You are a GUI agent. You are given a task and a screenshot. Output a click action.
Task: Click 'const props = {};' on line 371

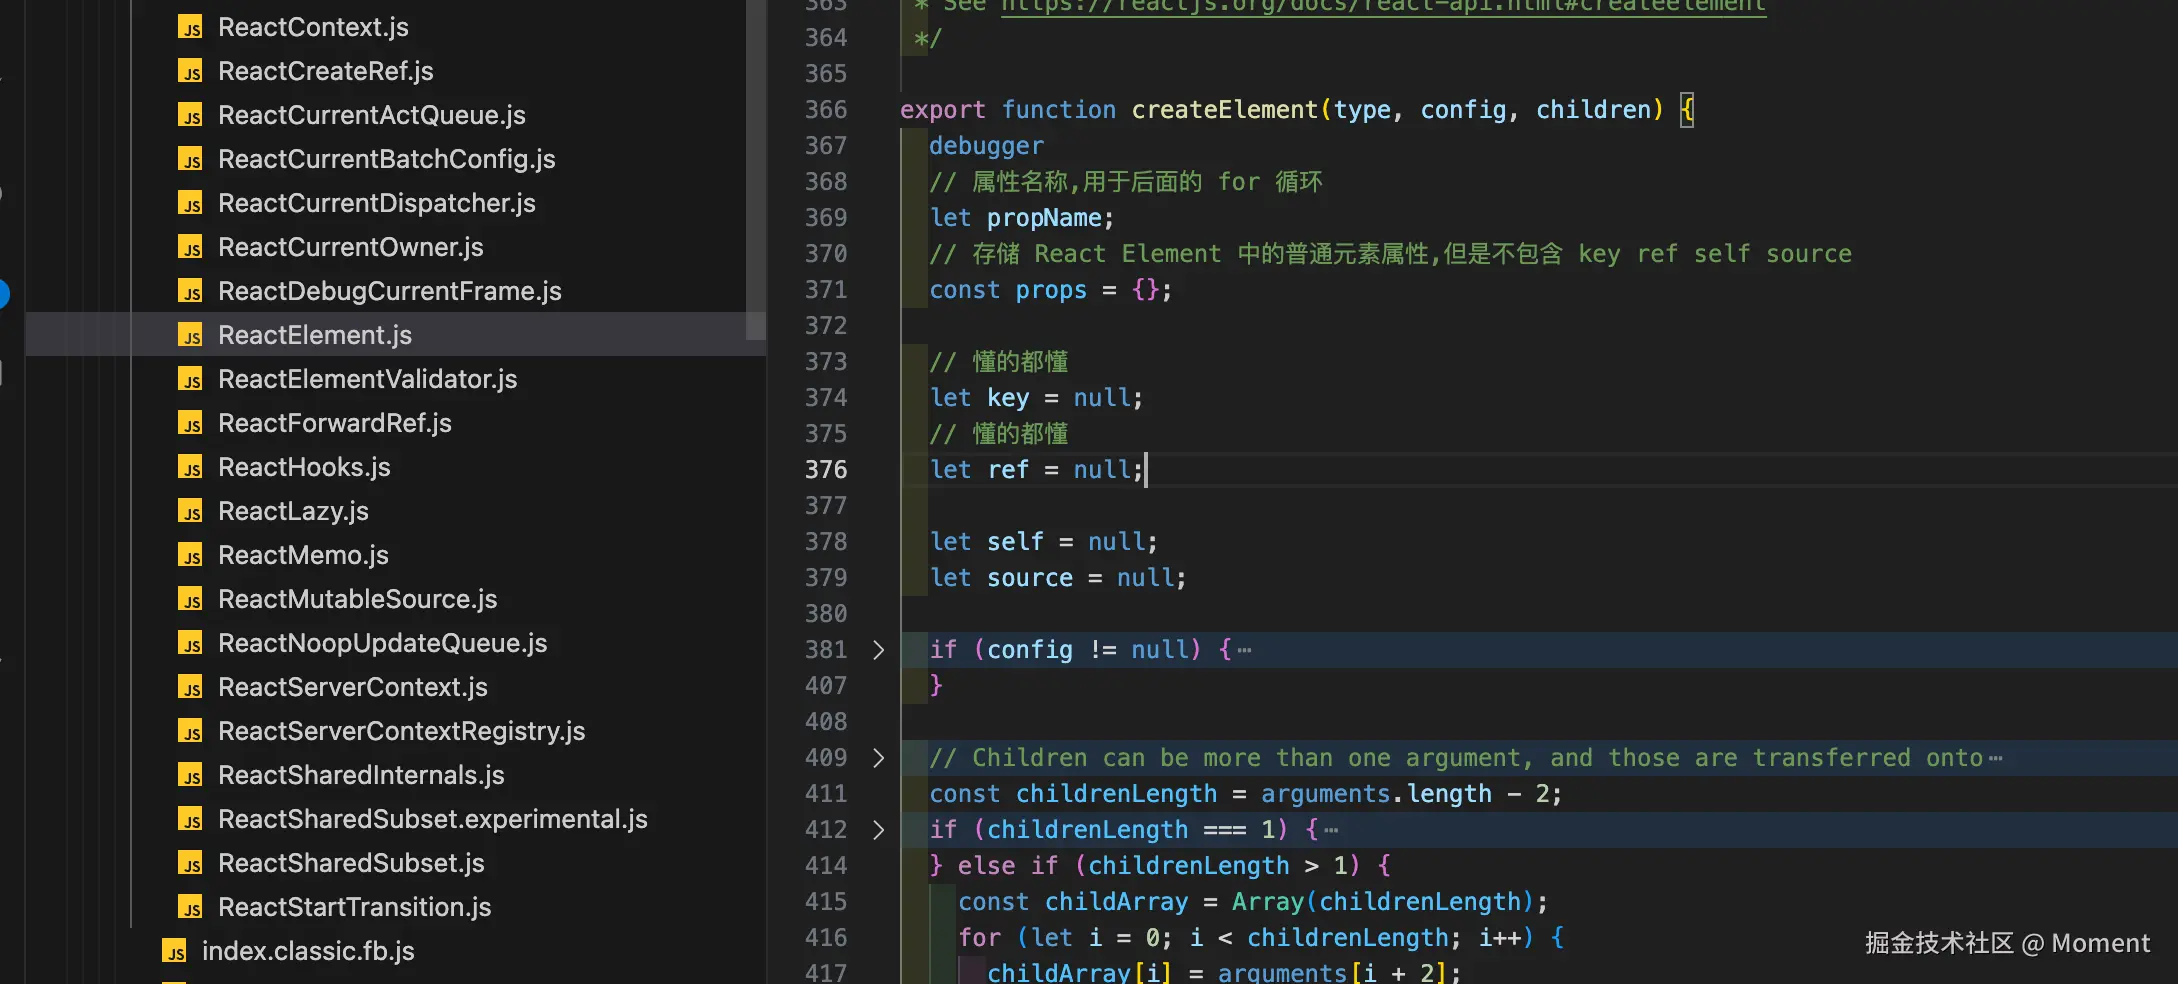[x=1050, y=290]
